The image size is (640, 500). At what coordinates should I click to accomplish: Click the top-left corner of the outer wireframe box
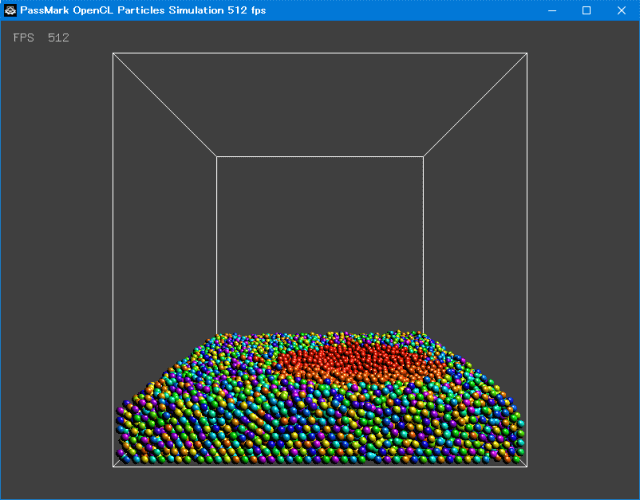tap(113, 53)
